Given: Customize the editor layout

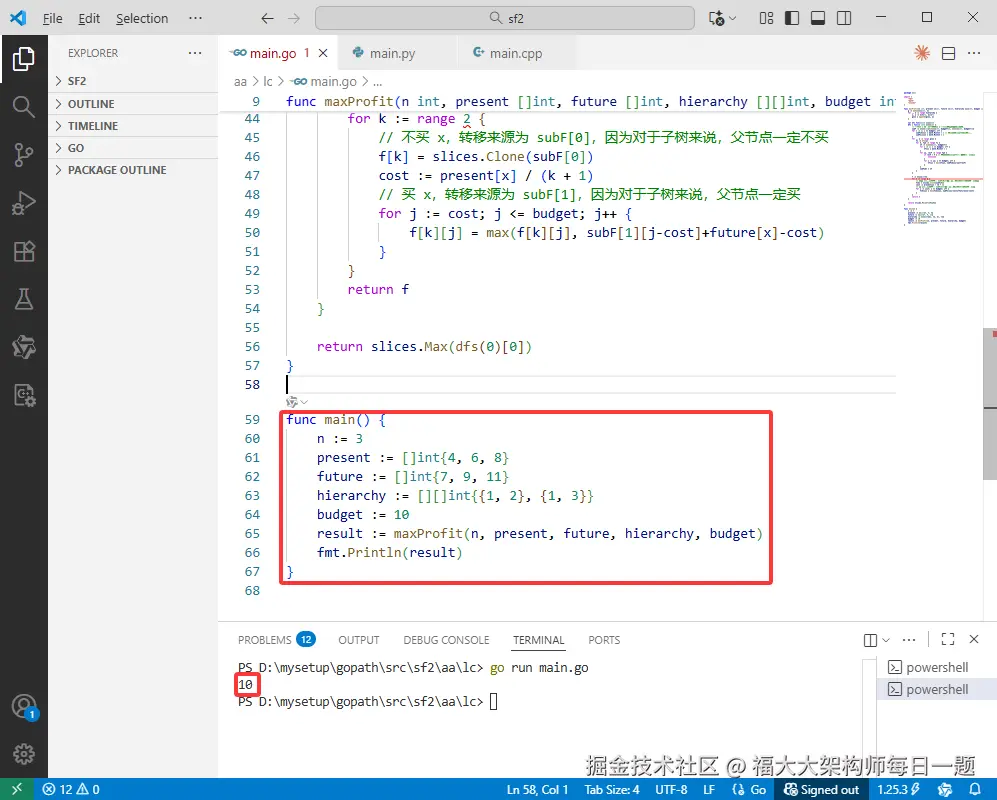Looking at the screenshot, I should [x=766, y=18].
